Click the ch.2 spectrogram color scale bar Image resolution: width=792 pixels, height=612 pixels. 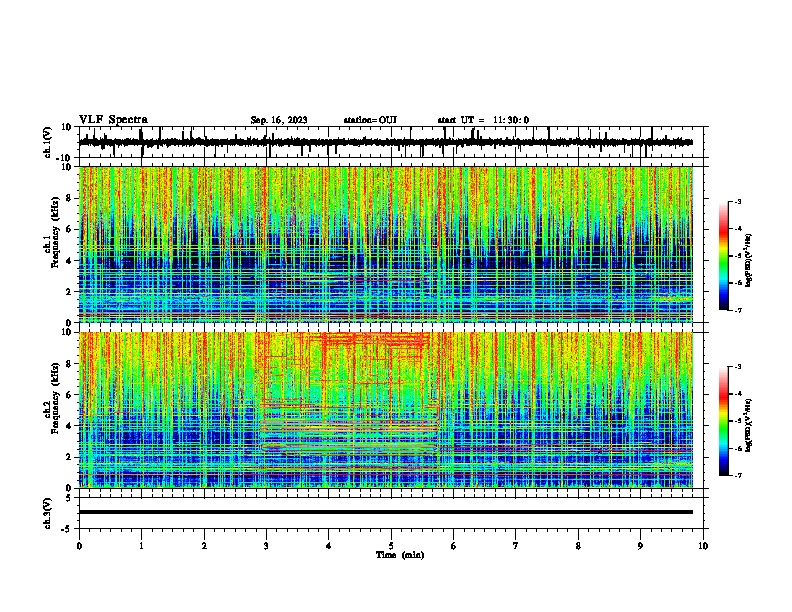click(x=724, y=421)
